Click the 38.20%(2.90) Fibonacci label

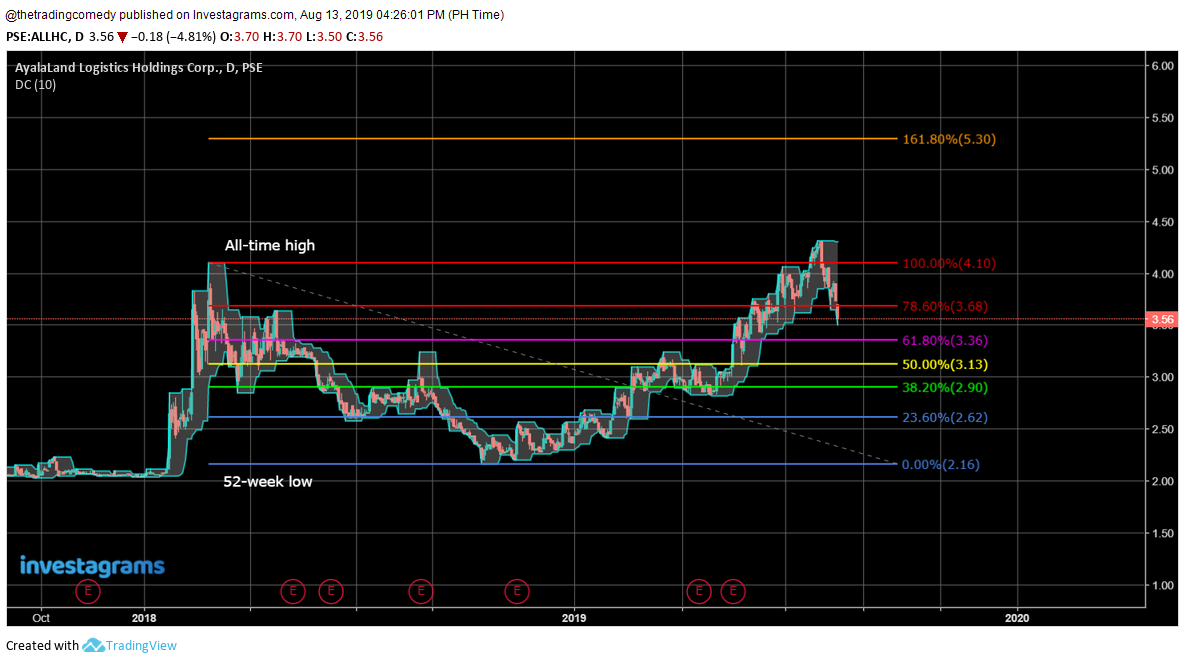[x=945, y=388]
